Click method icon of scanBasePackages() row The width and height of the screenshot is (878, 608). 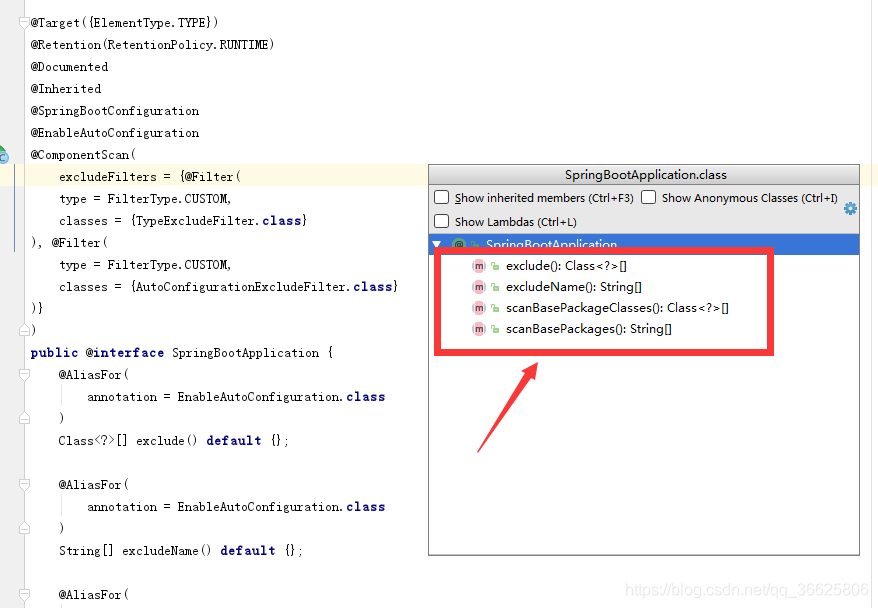click(x=479, y=329)
